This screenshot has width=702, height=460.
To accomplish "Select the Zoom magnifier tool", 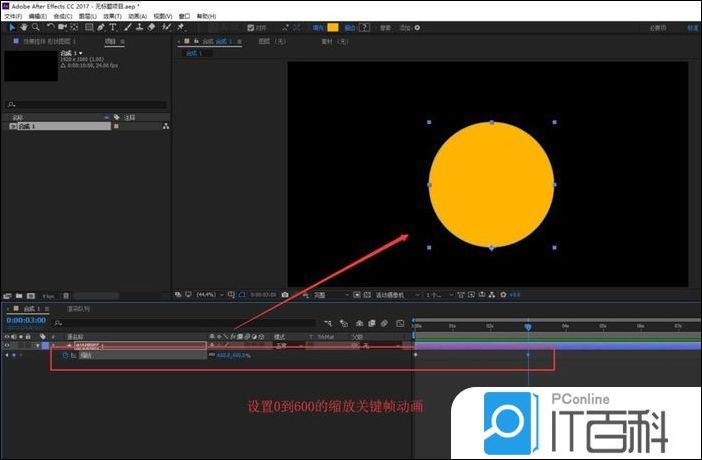I will (x=34, y=27).
